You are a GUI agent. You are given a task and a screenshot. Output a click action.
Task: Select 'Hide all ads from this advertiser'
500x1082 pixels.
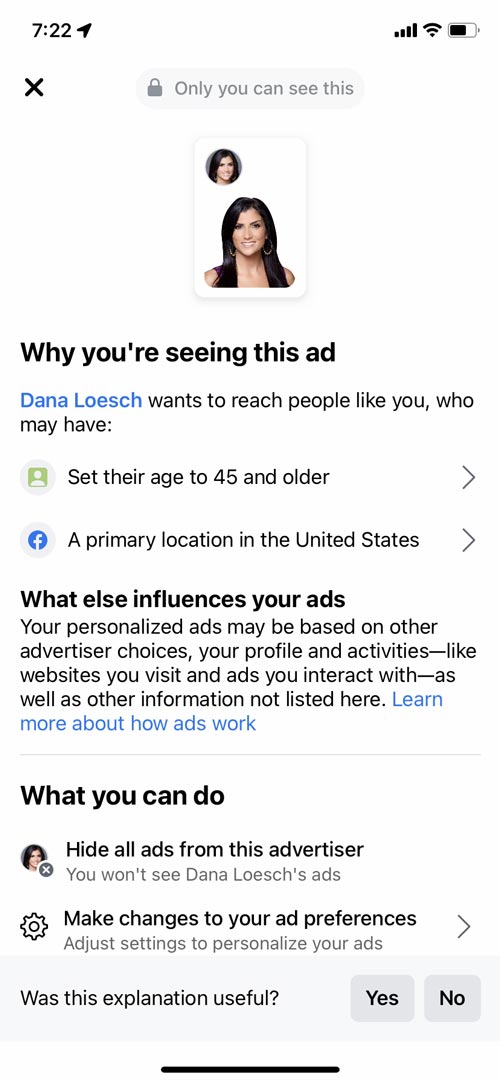coord(214,849)
